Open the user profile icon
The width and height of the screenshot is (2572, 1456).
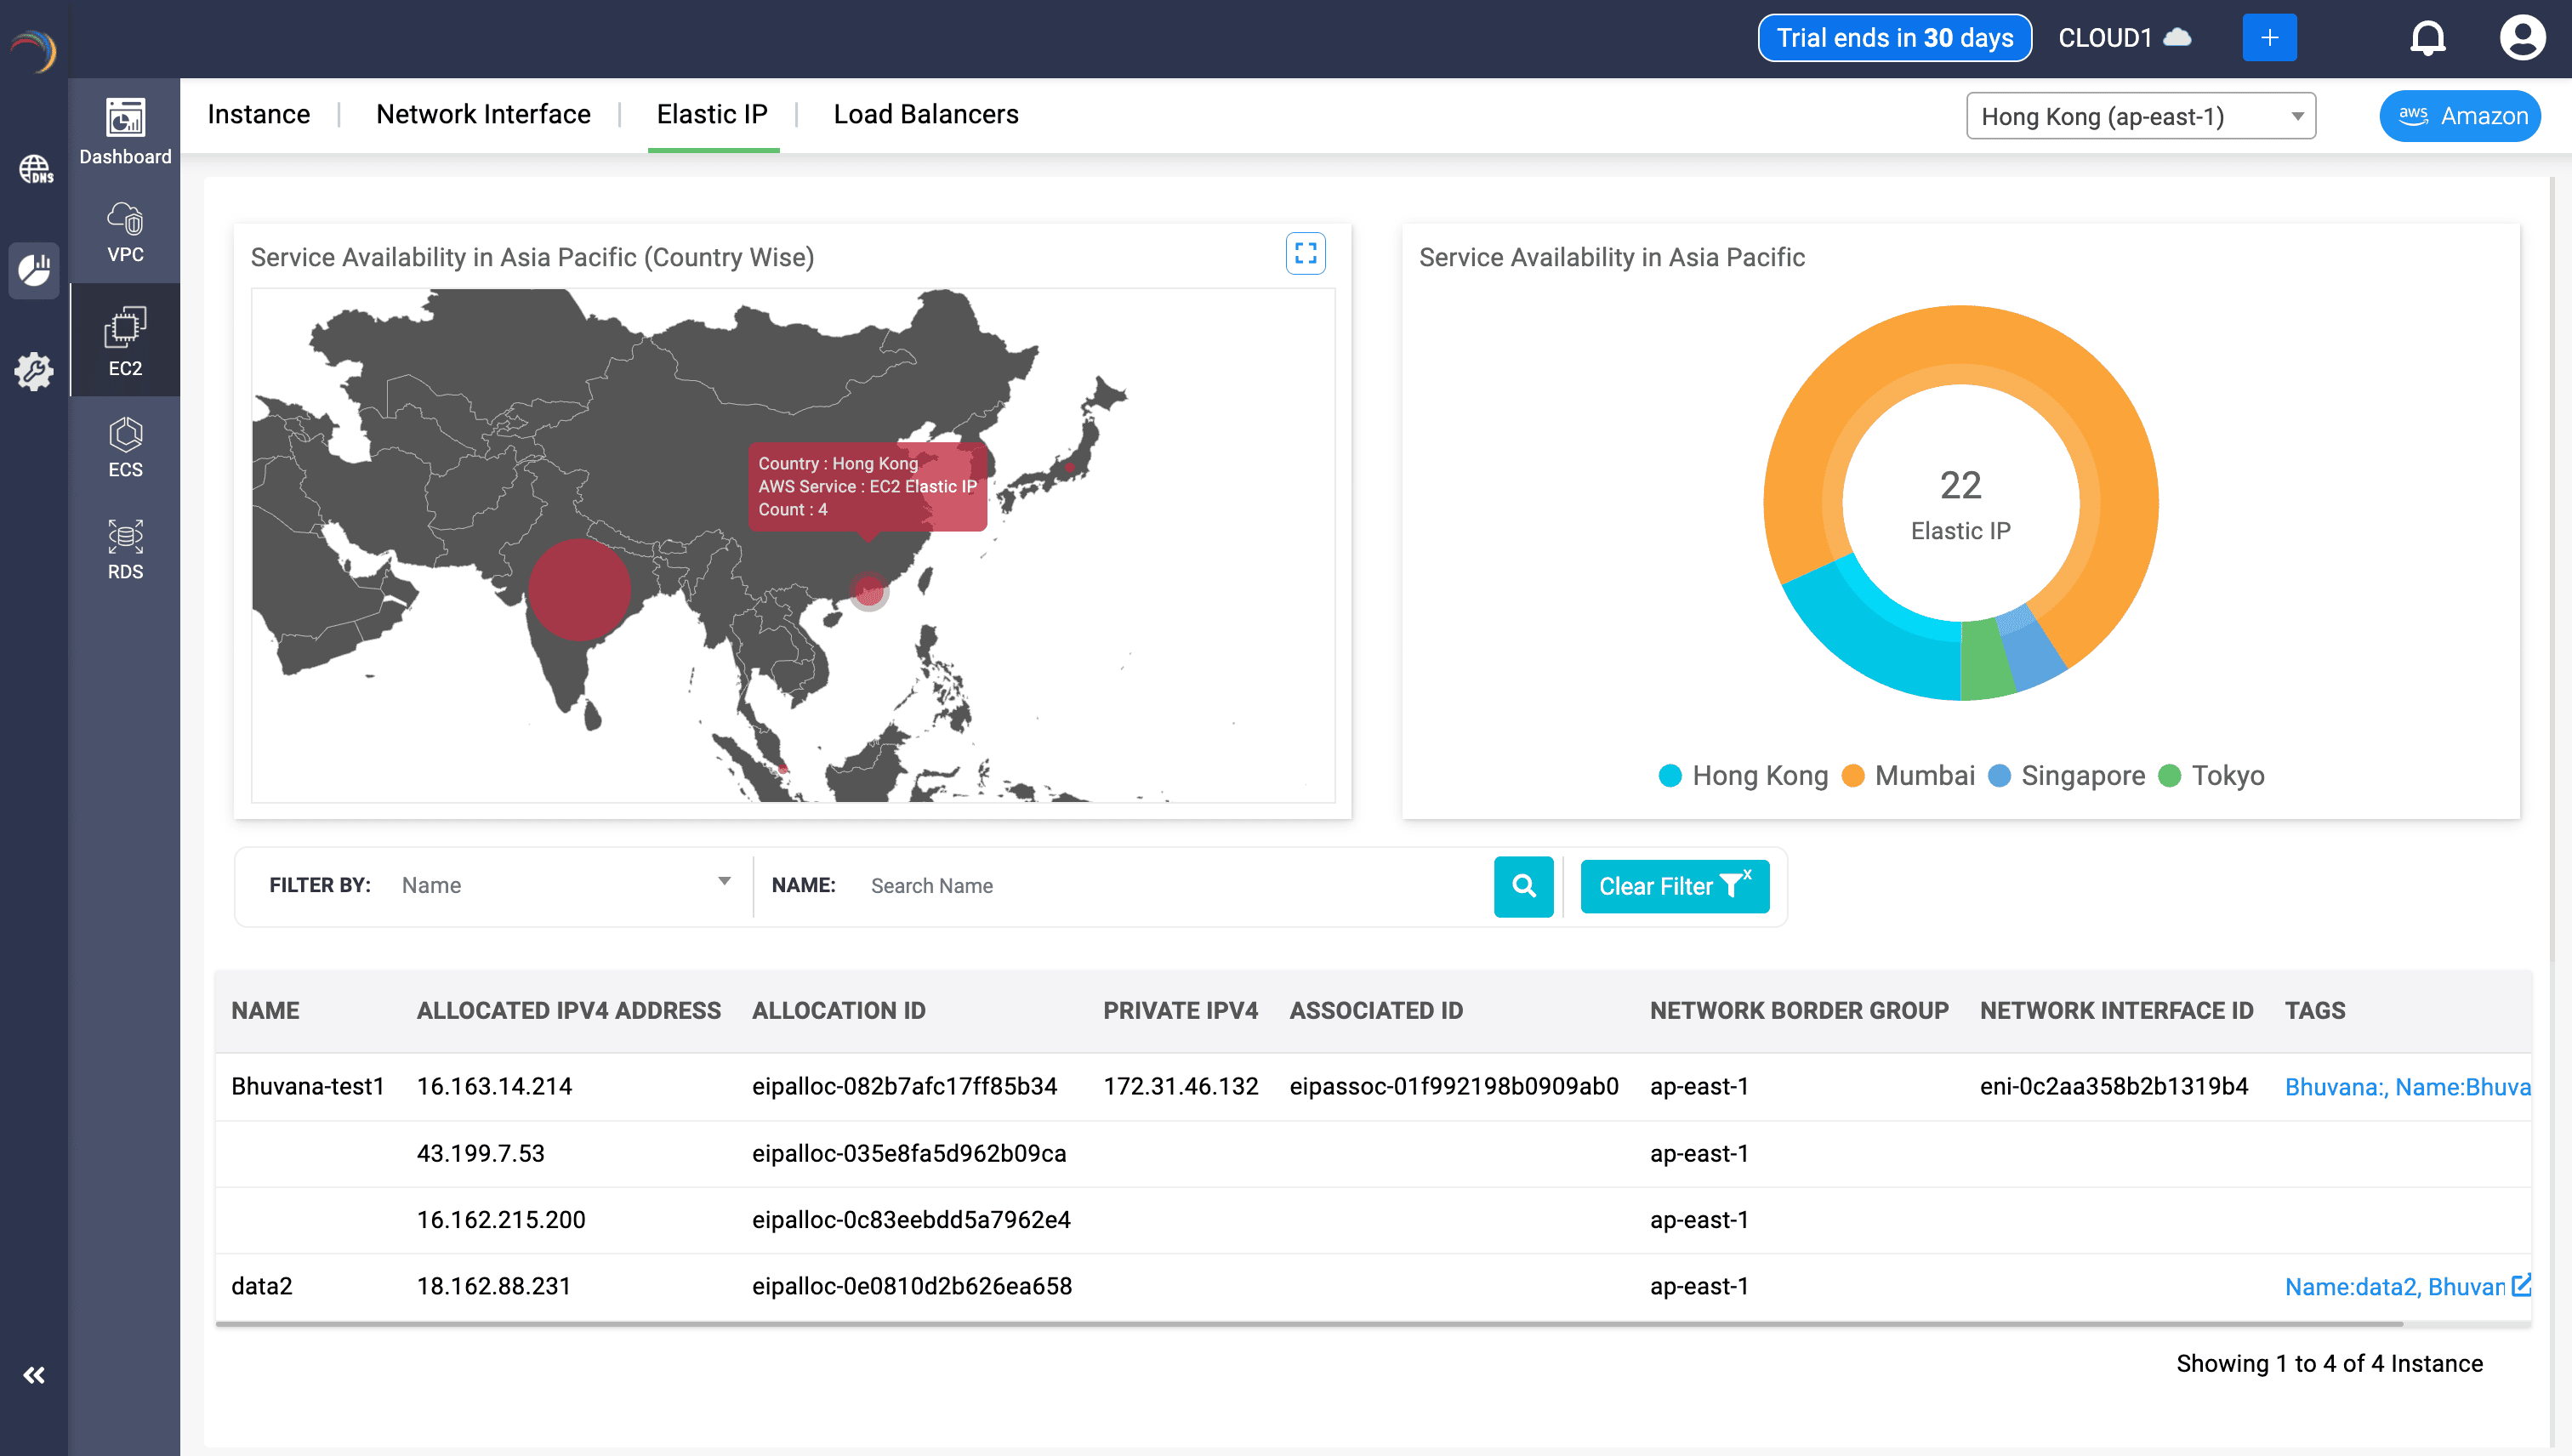2521,38
